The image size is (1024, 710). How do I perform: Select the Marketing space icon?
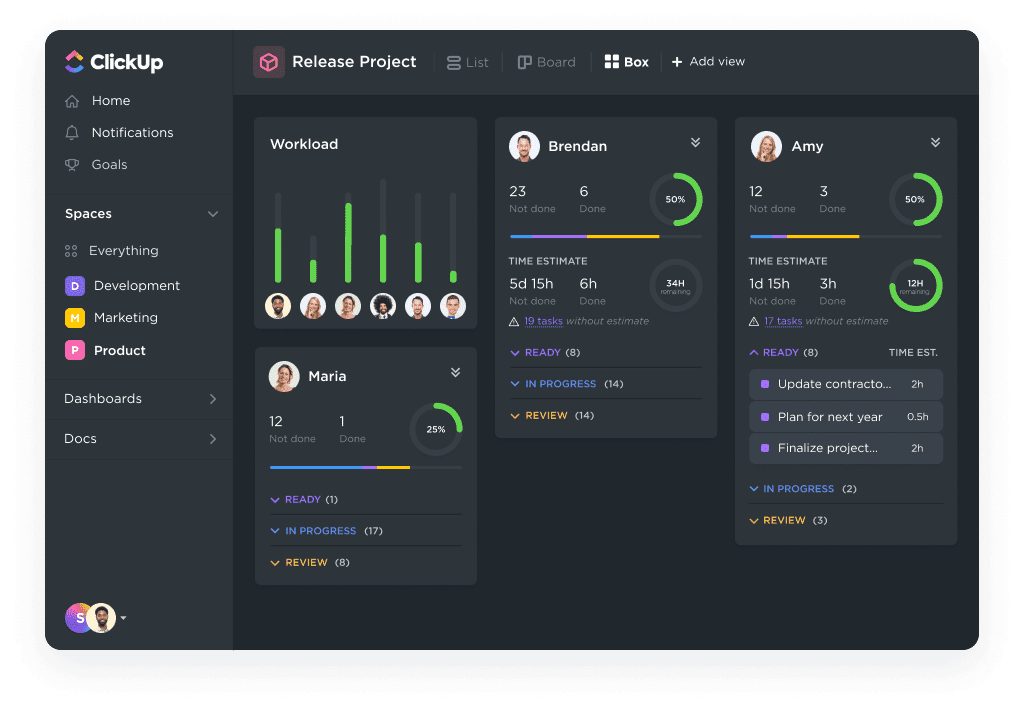pos(75,317)
